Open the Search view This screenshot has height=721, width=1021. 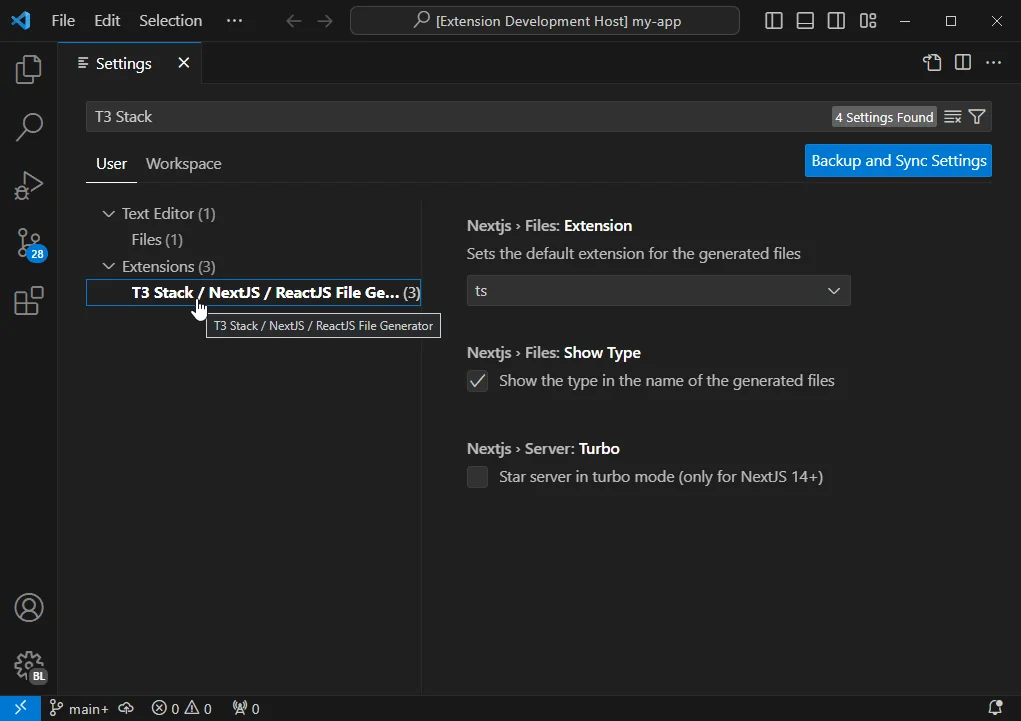pos(29,127)
